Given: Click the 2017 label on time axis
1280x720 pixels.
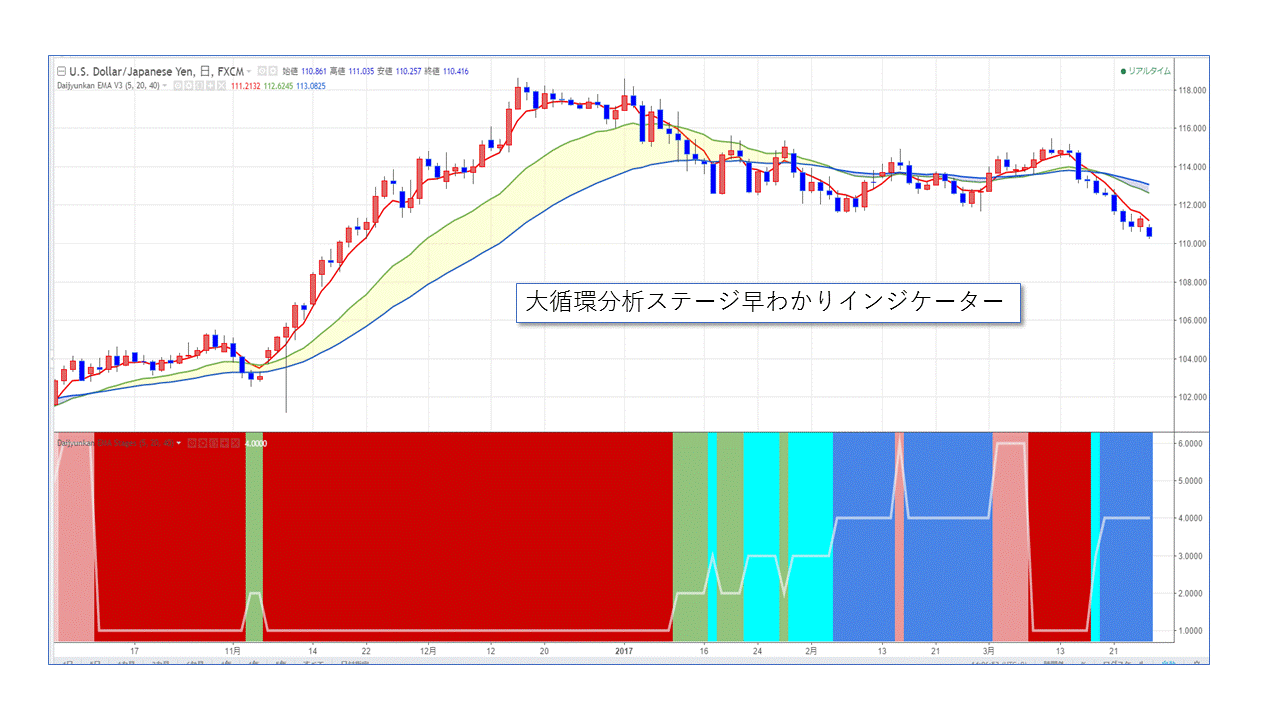Looking at the screenshot, I should [626, 650].
